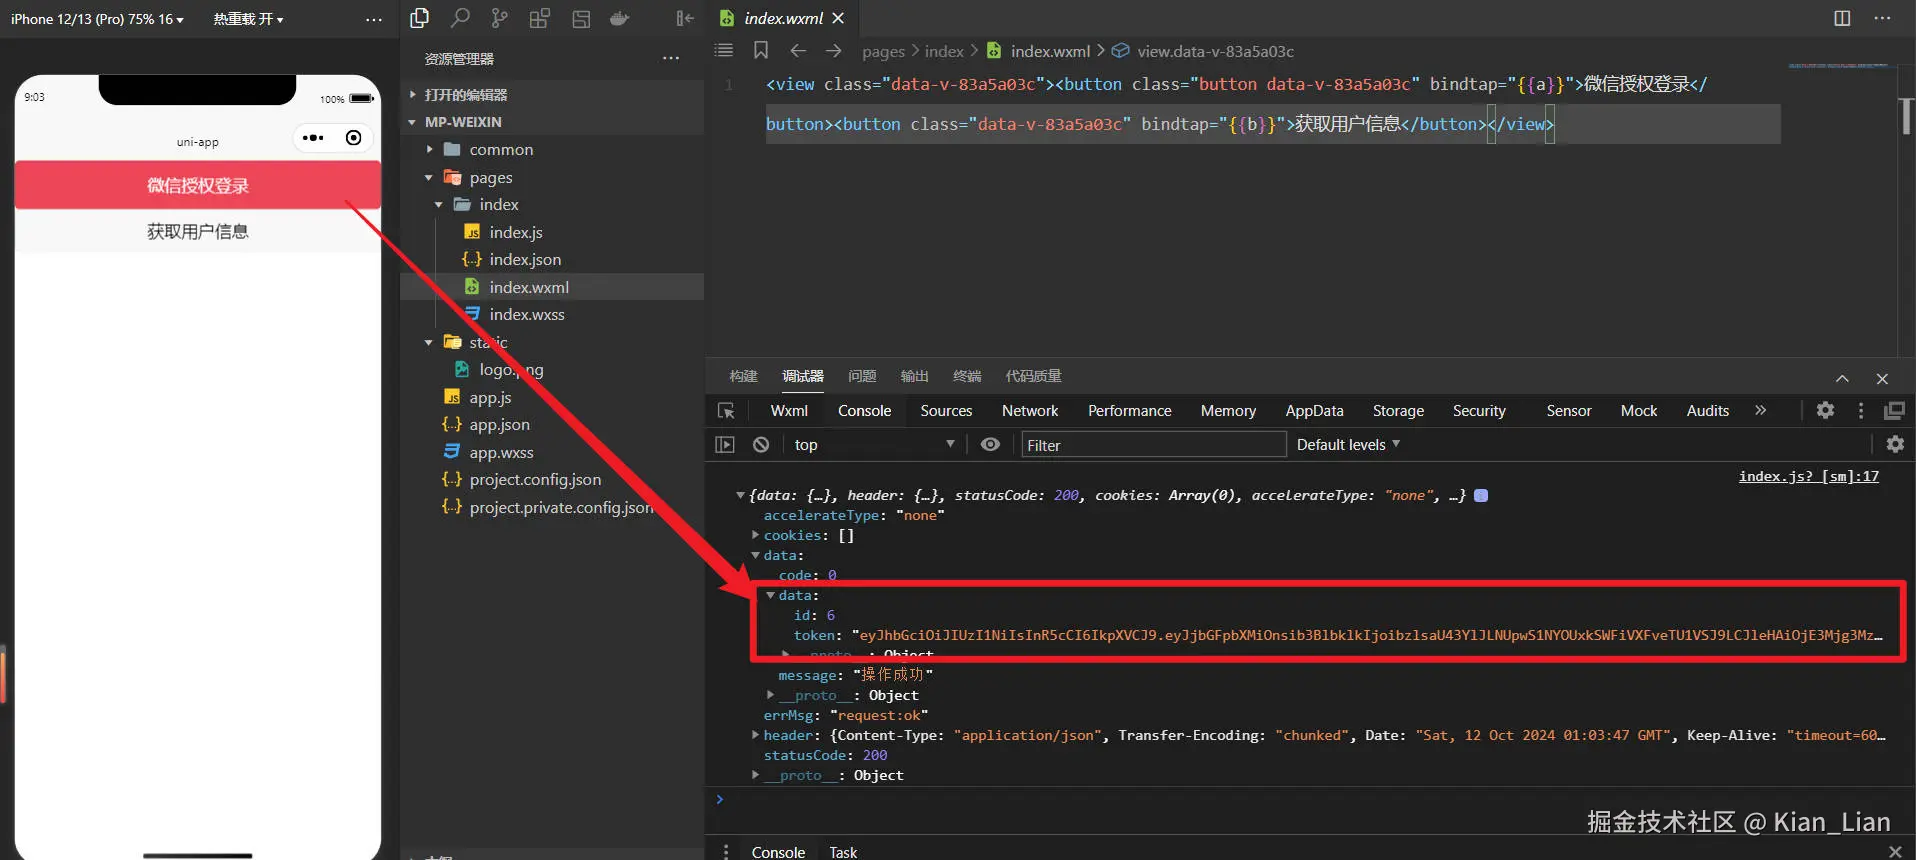Viewport: 1916px width, 860px height.
Task: Switch to the Network tab
Action: click(x=1029, y=411)
